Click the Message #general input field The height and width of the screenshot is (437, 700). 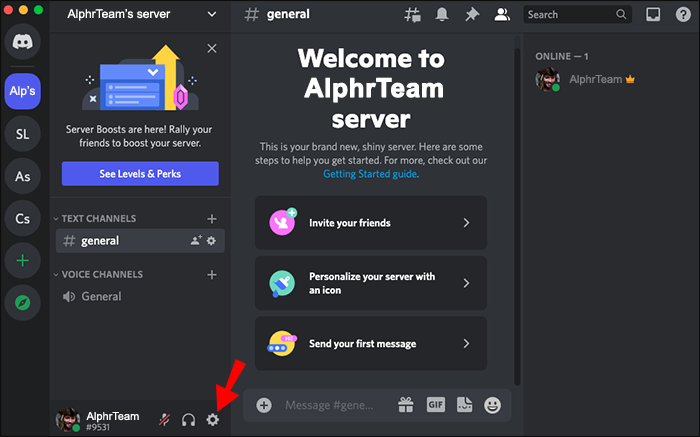(329, 405)
